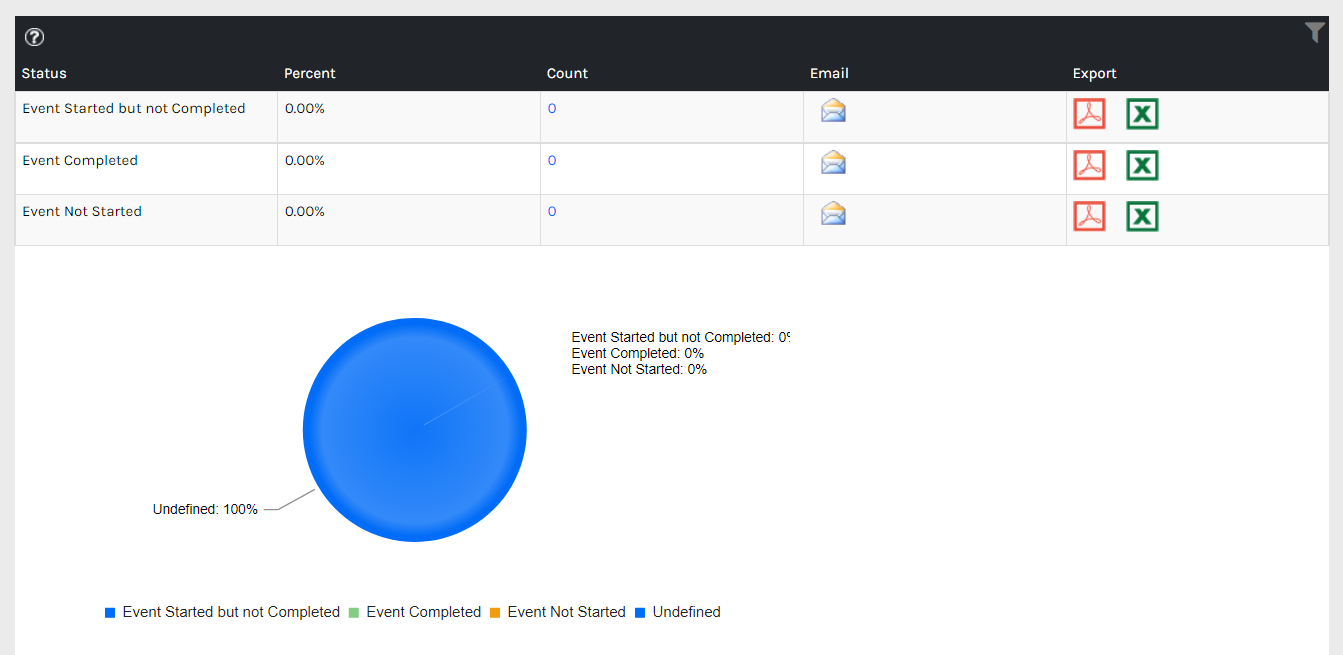Toggle the green Event Completed legend swatch
Screen dimensions: 1343x655
354,612
